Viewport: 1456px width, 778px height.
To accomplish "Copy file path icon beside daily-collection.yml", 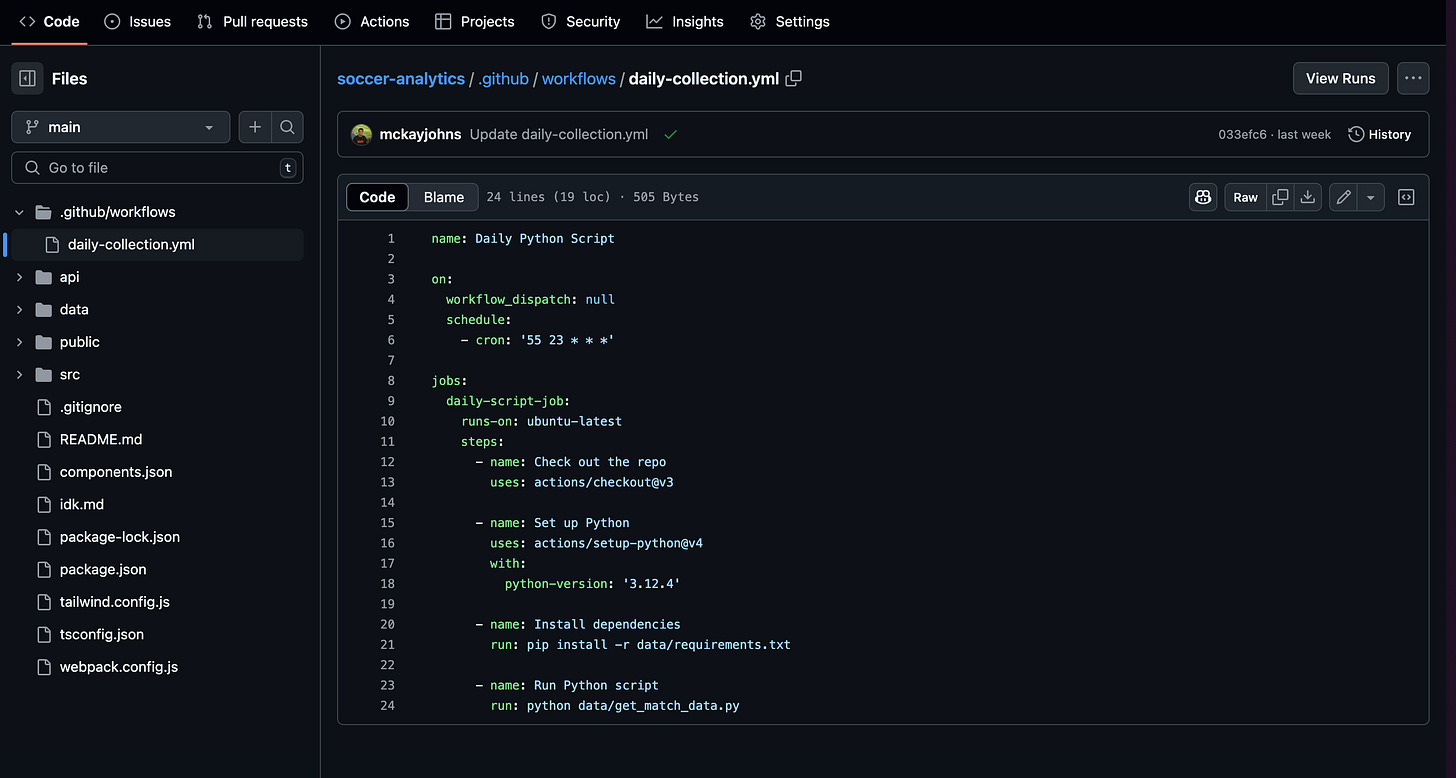I will coord(794,78).
